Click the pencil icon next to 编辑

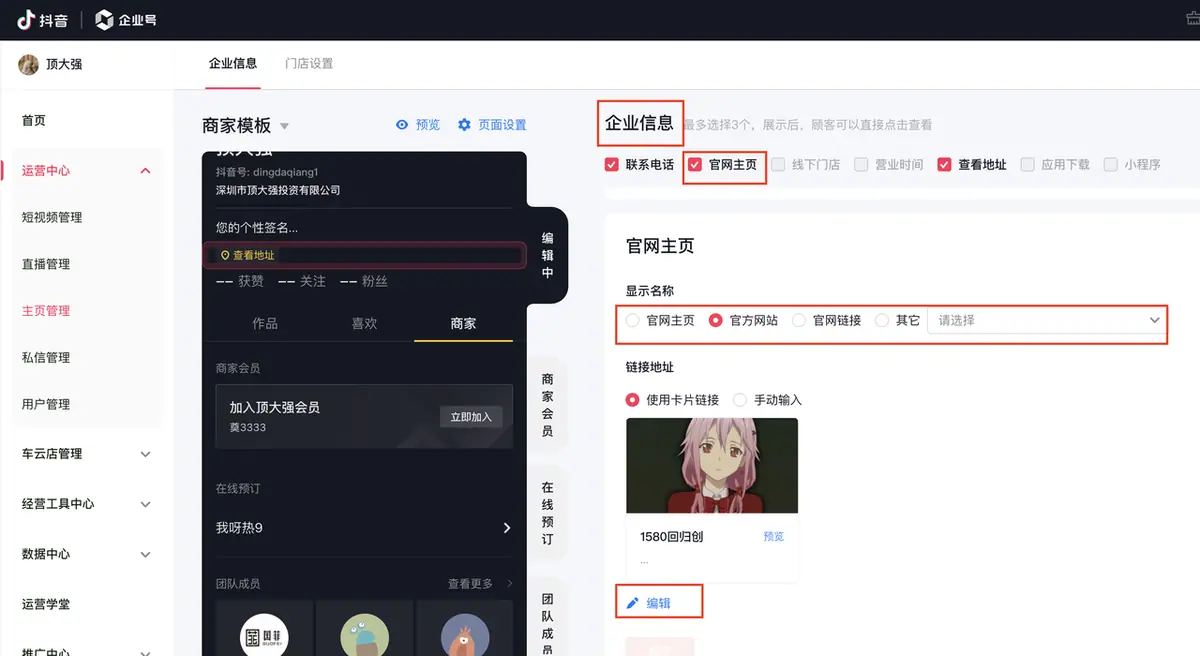click(x=632, y=603)
